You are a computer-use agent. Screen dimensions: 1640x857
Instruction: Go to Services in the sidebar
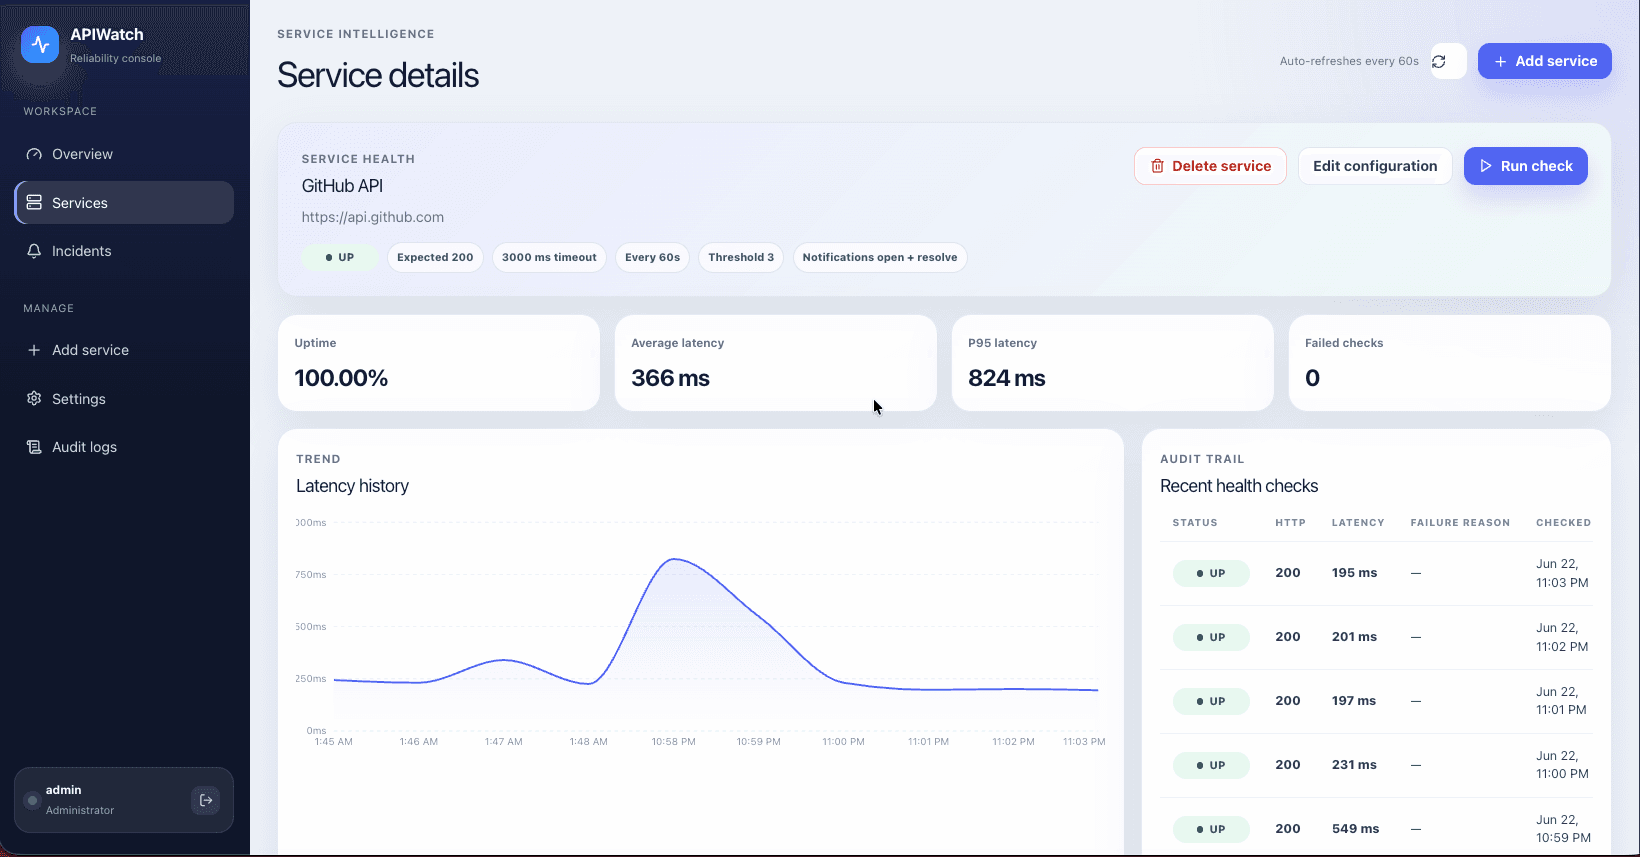(x=124, y=203)
